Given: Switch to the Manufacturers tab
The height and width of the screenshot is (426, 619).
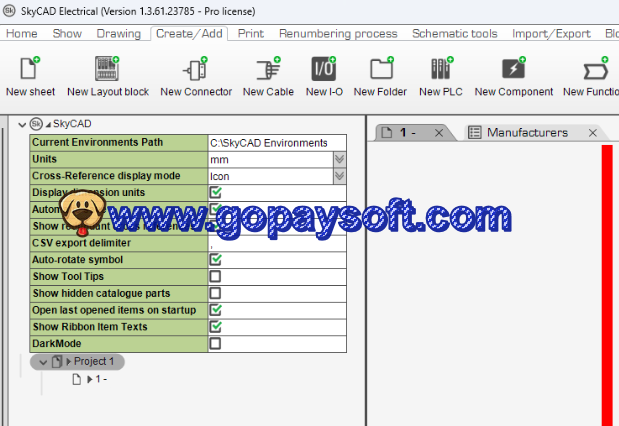Looking at the screenshot, I should 526,132.
